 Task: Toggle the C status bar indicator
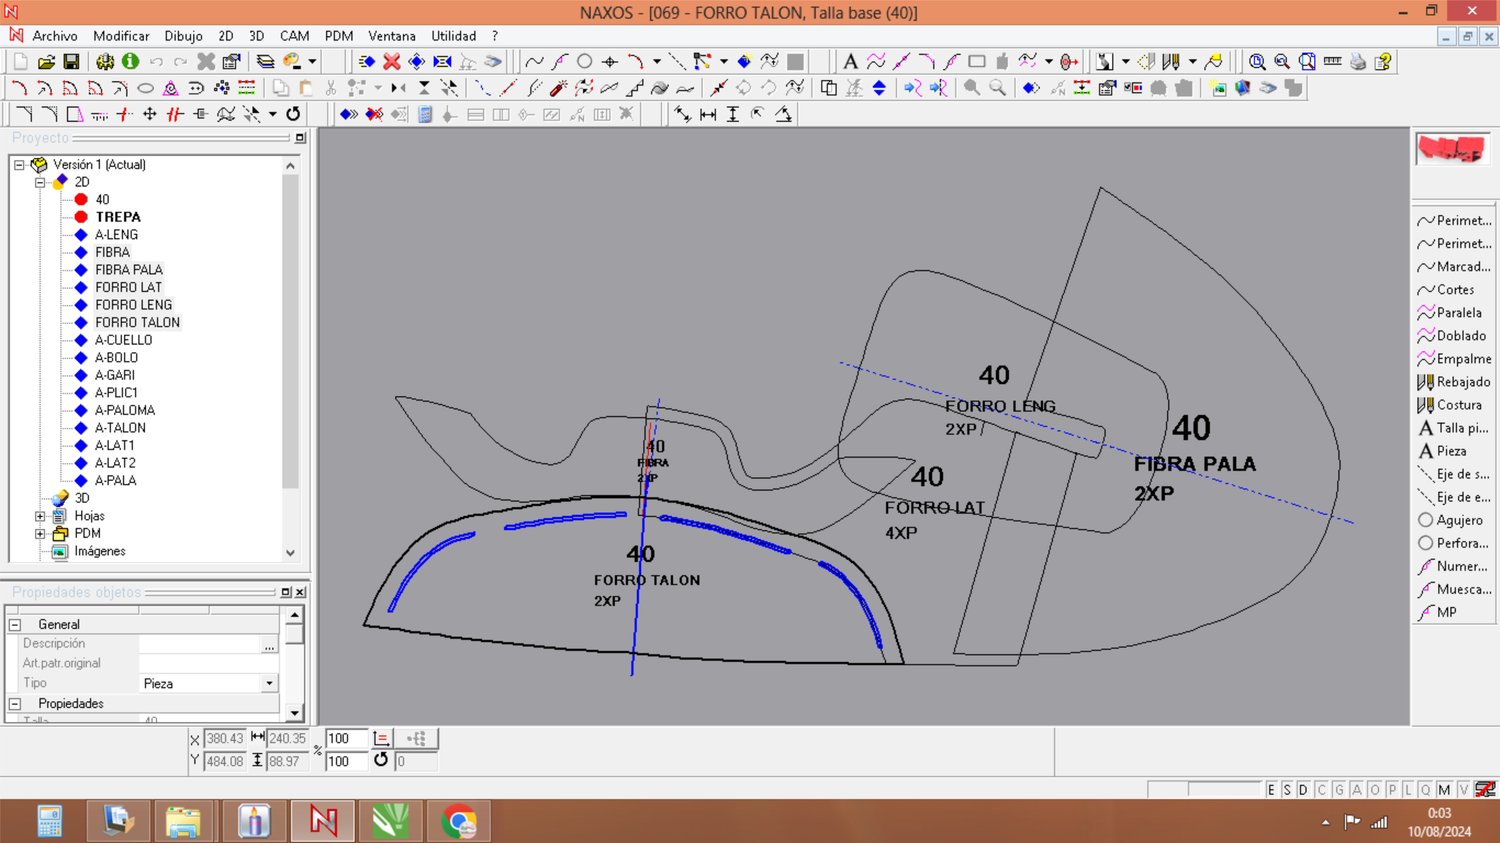coord(1321,790)
